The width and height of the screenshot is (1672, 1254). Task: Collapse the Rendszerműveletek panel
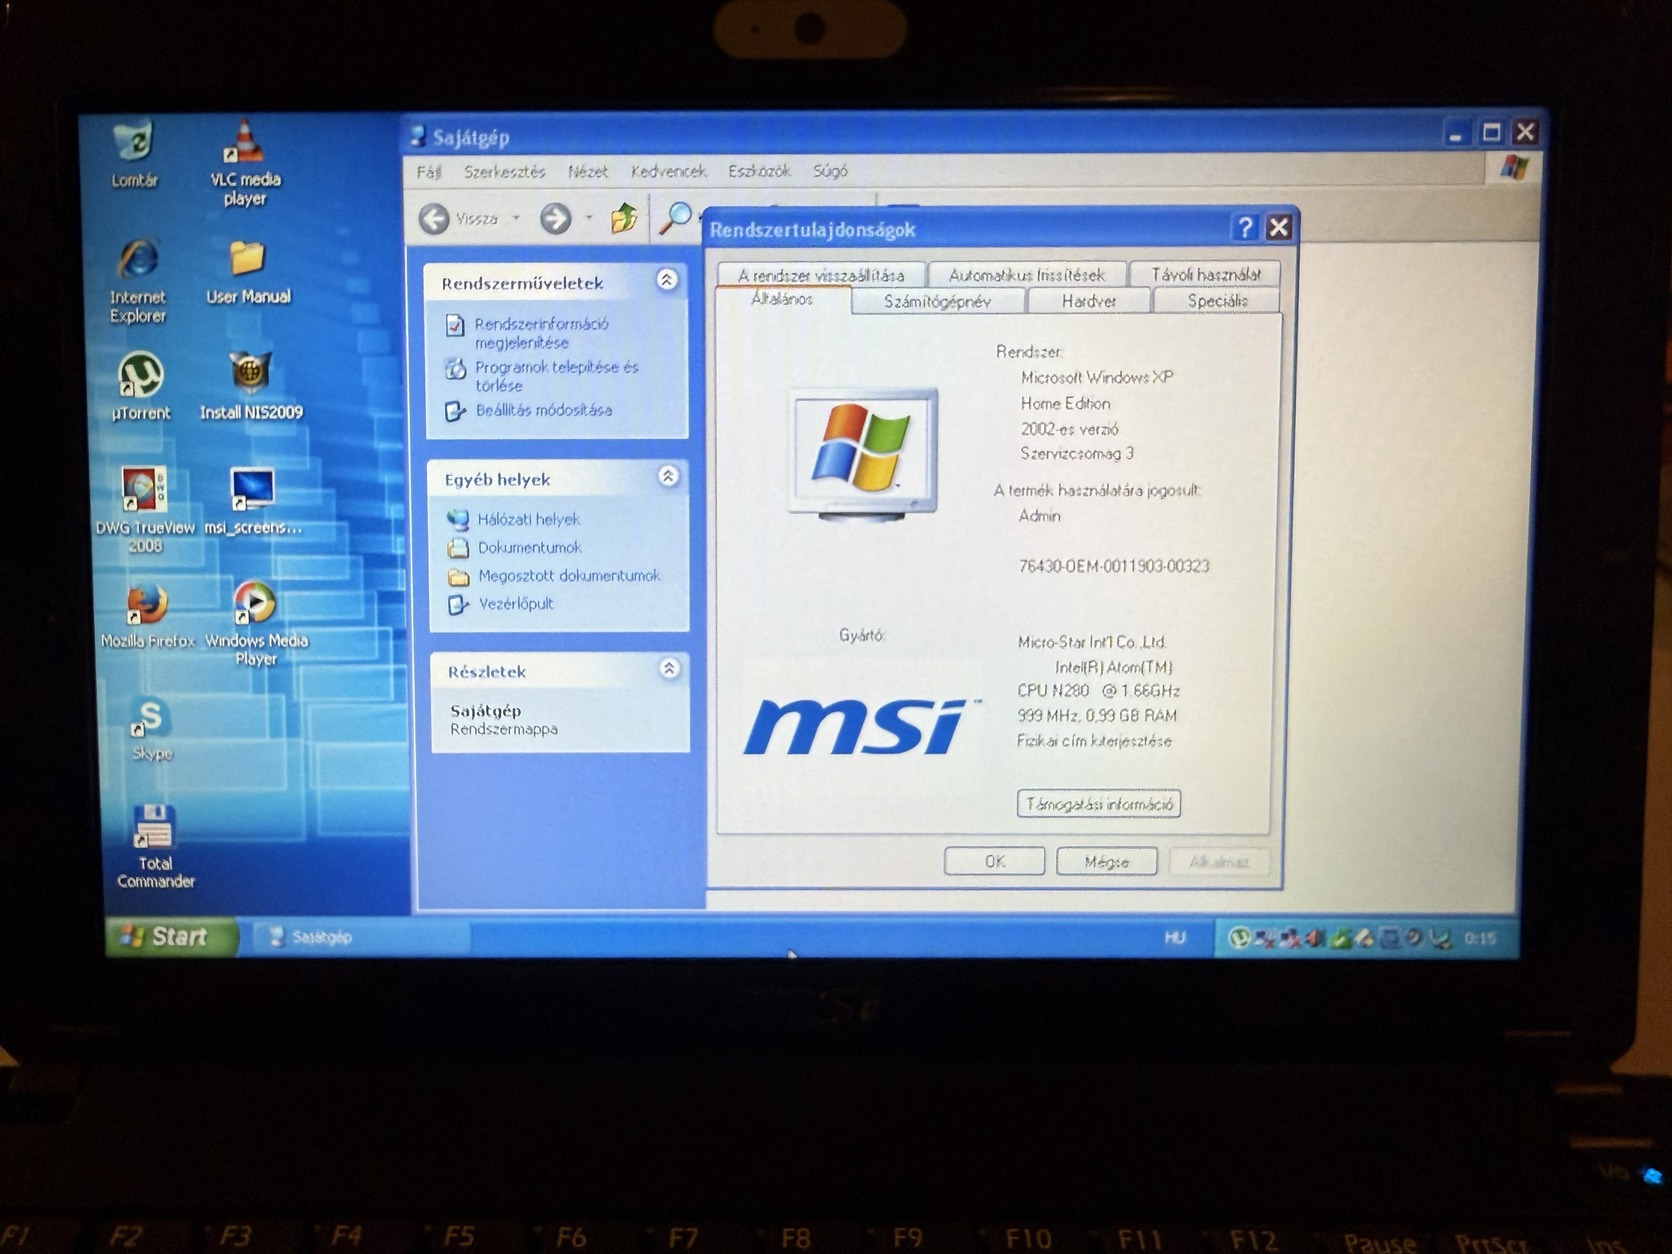pos(667,280)
